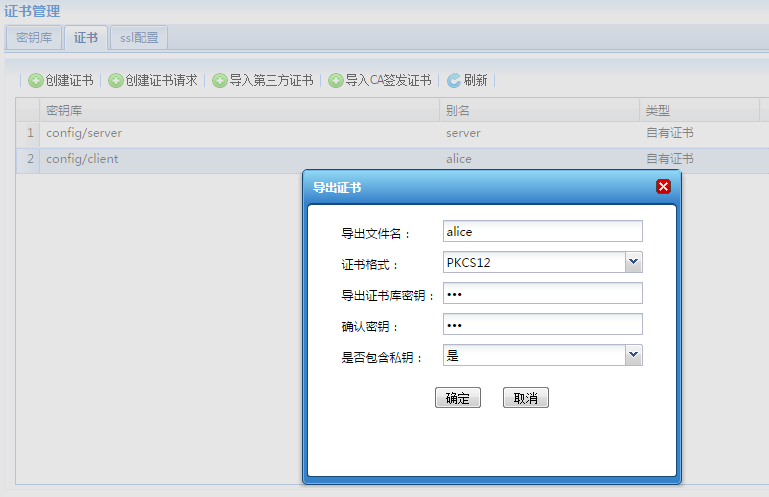Cancel export with 取消 button
769x497 pixels.
(526, 397)
